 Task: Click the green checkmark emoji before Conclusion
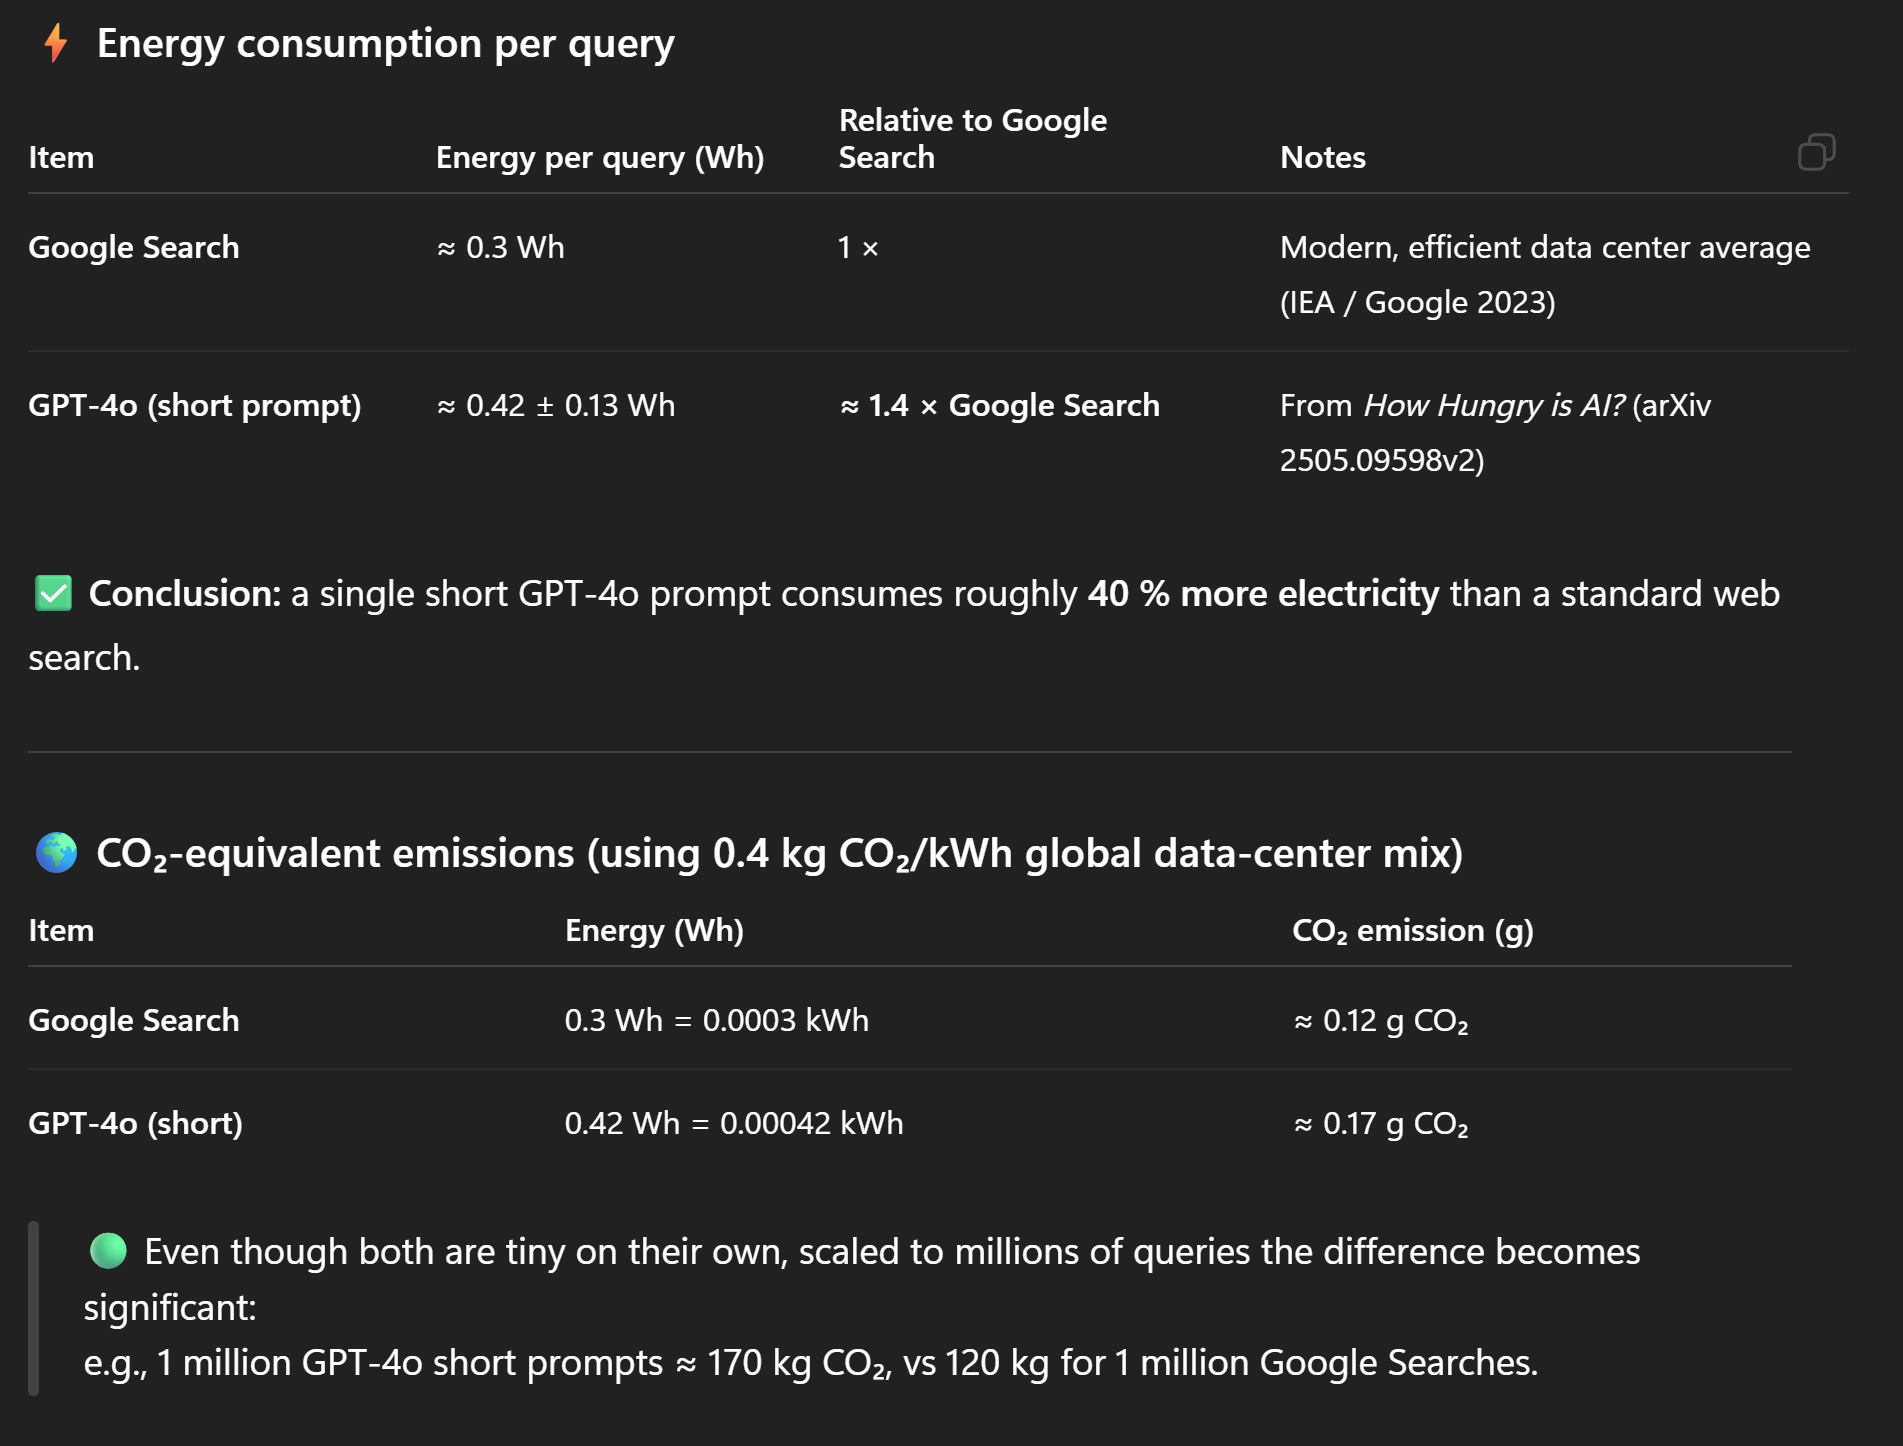pyautogui.click(x=53, y=593)
